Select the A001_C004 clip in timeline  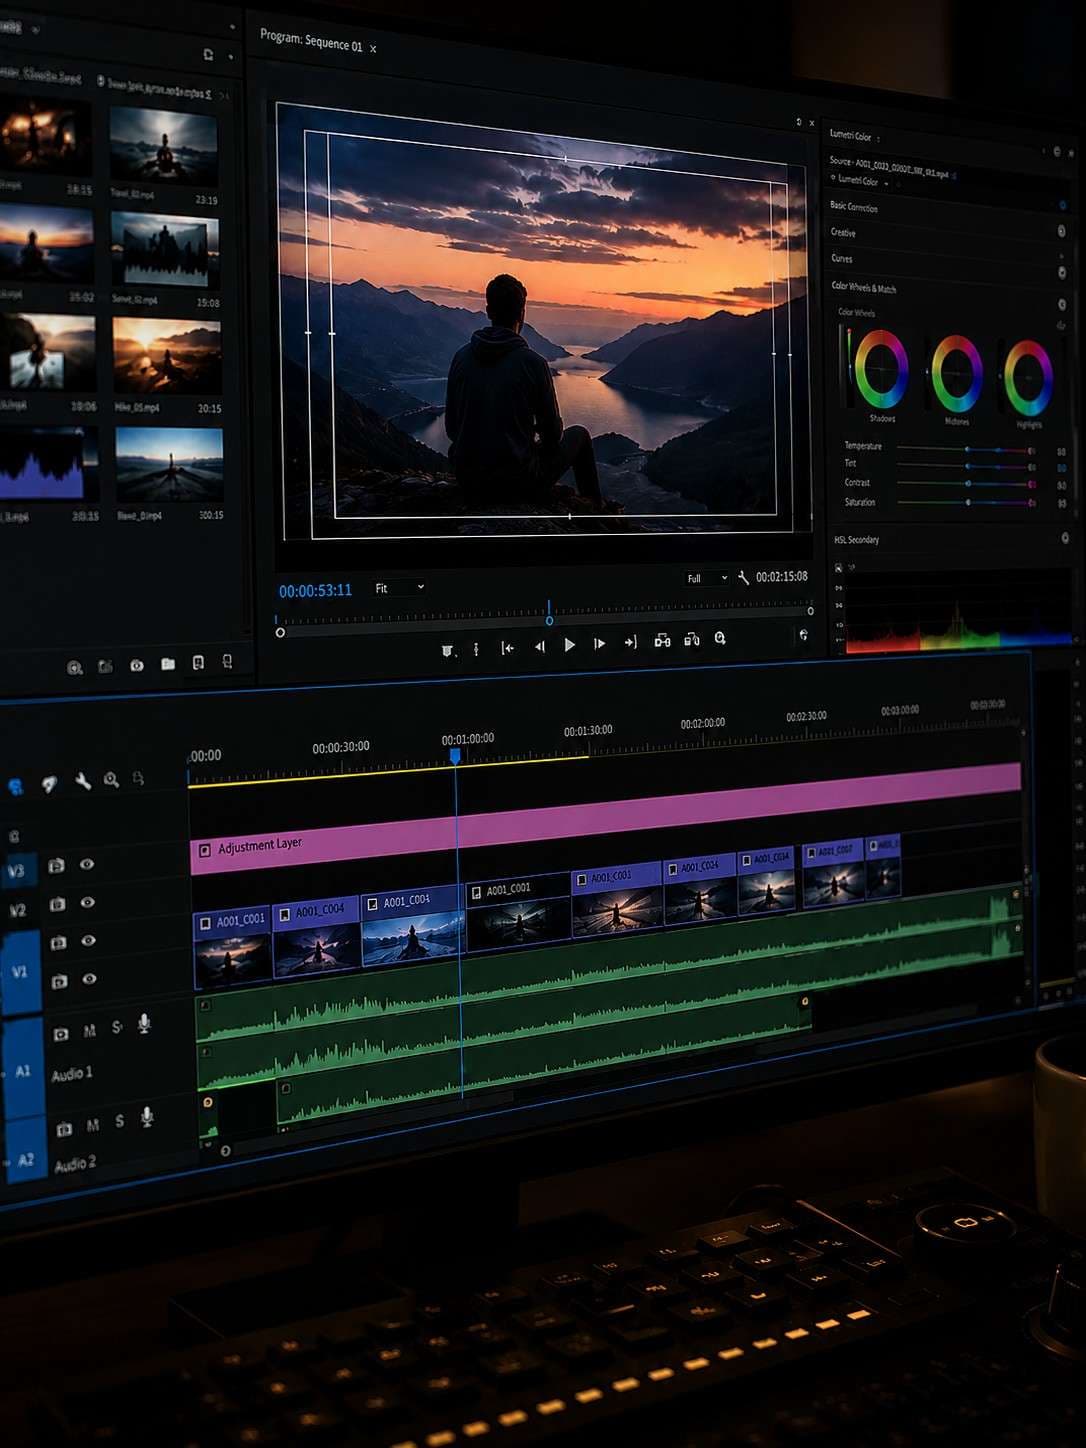coord(316,938)
